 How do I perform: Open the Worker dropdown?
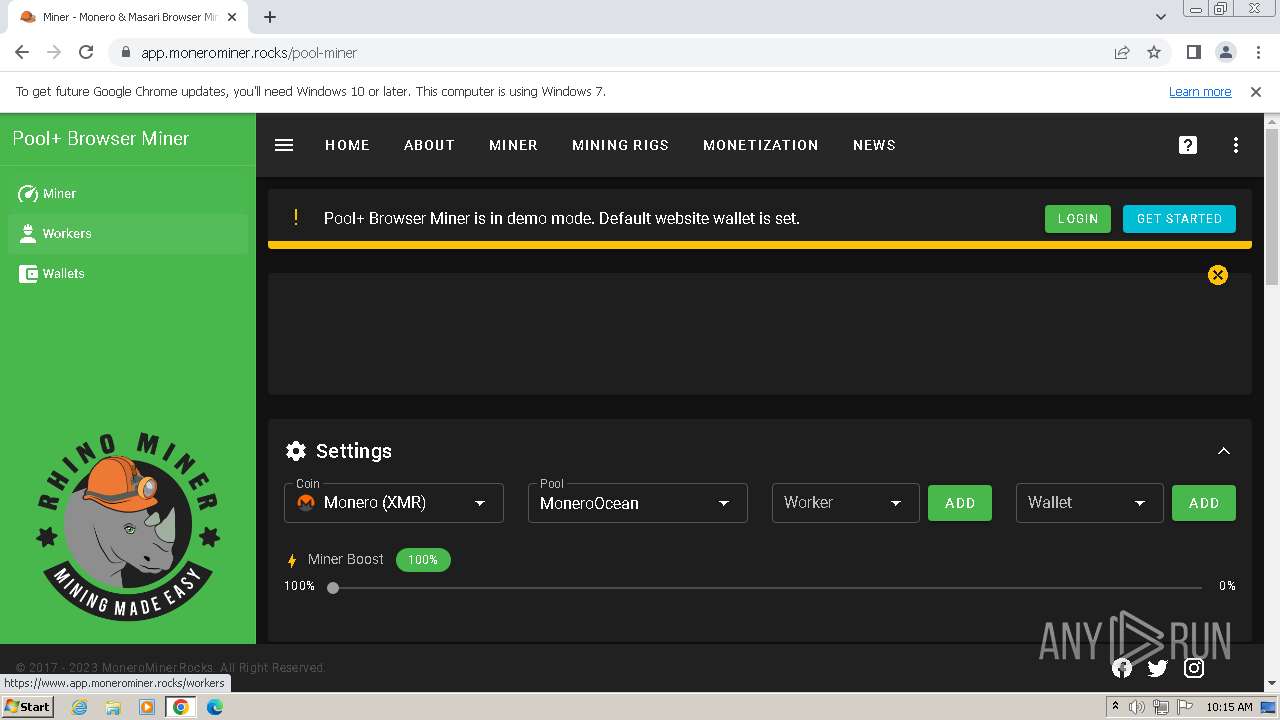click(x=845, y=503)
